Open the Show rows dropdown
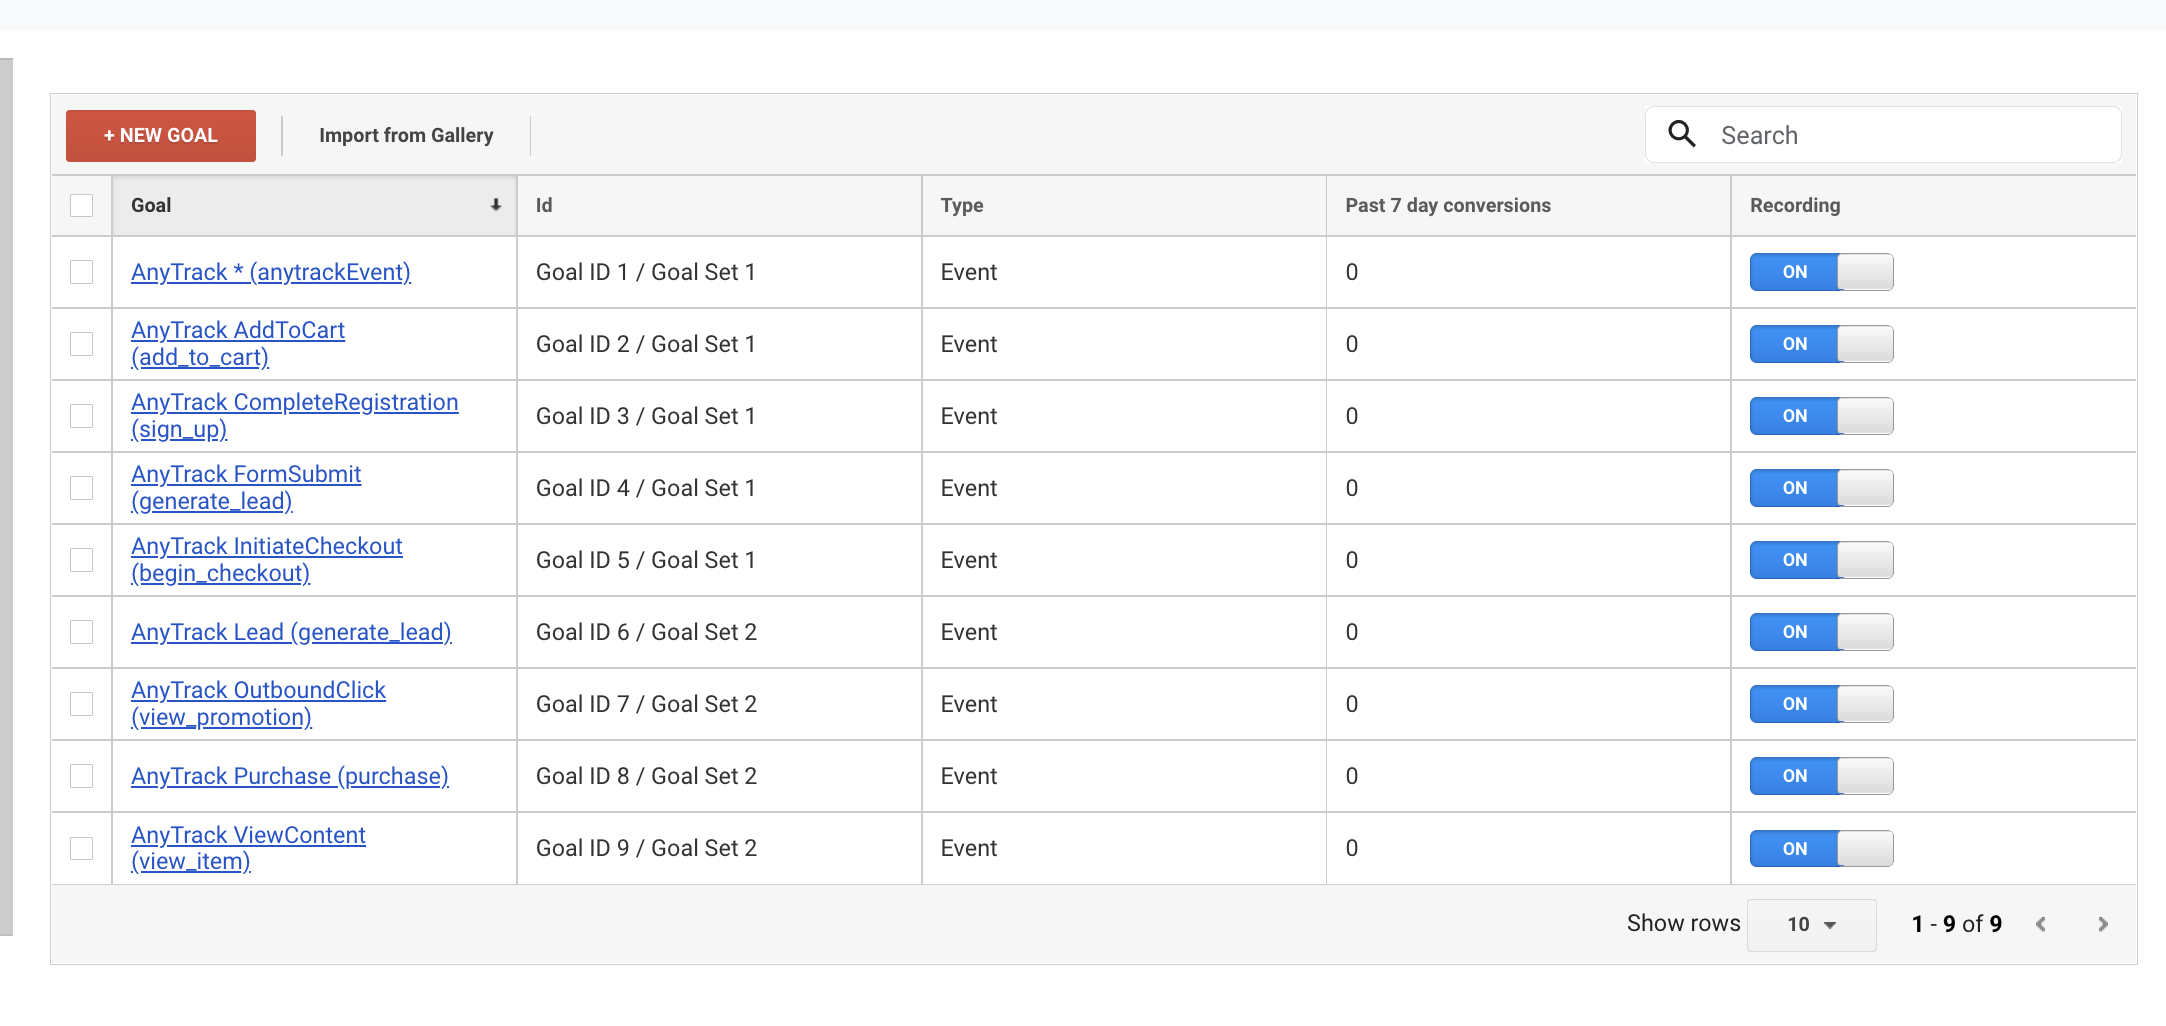 1811,924
